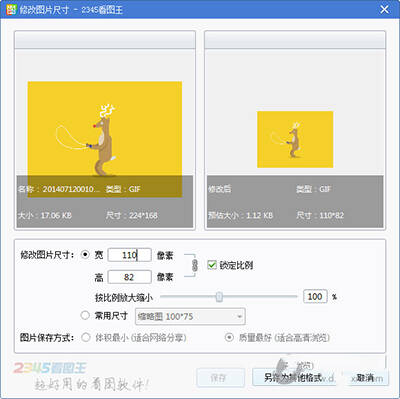Click the 2345看图王 logo at bottom left
This screenshot has height=399, width=400.
pyautogui.click(x=50, y=368)
